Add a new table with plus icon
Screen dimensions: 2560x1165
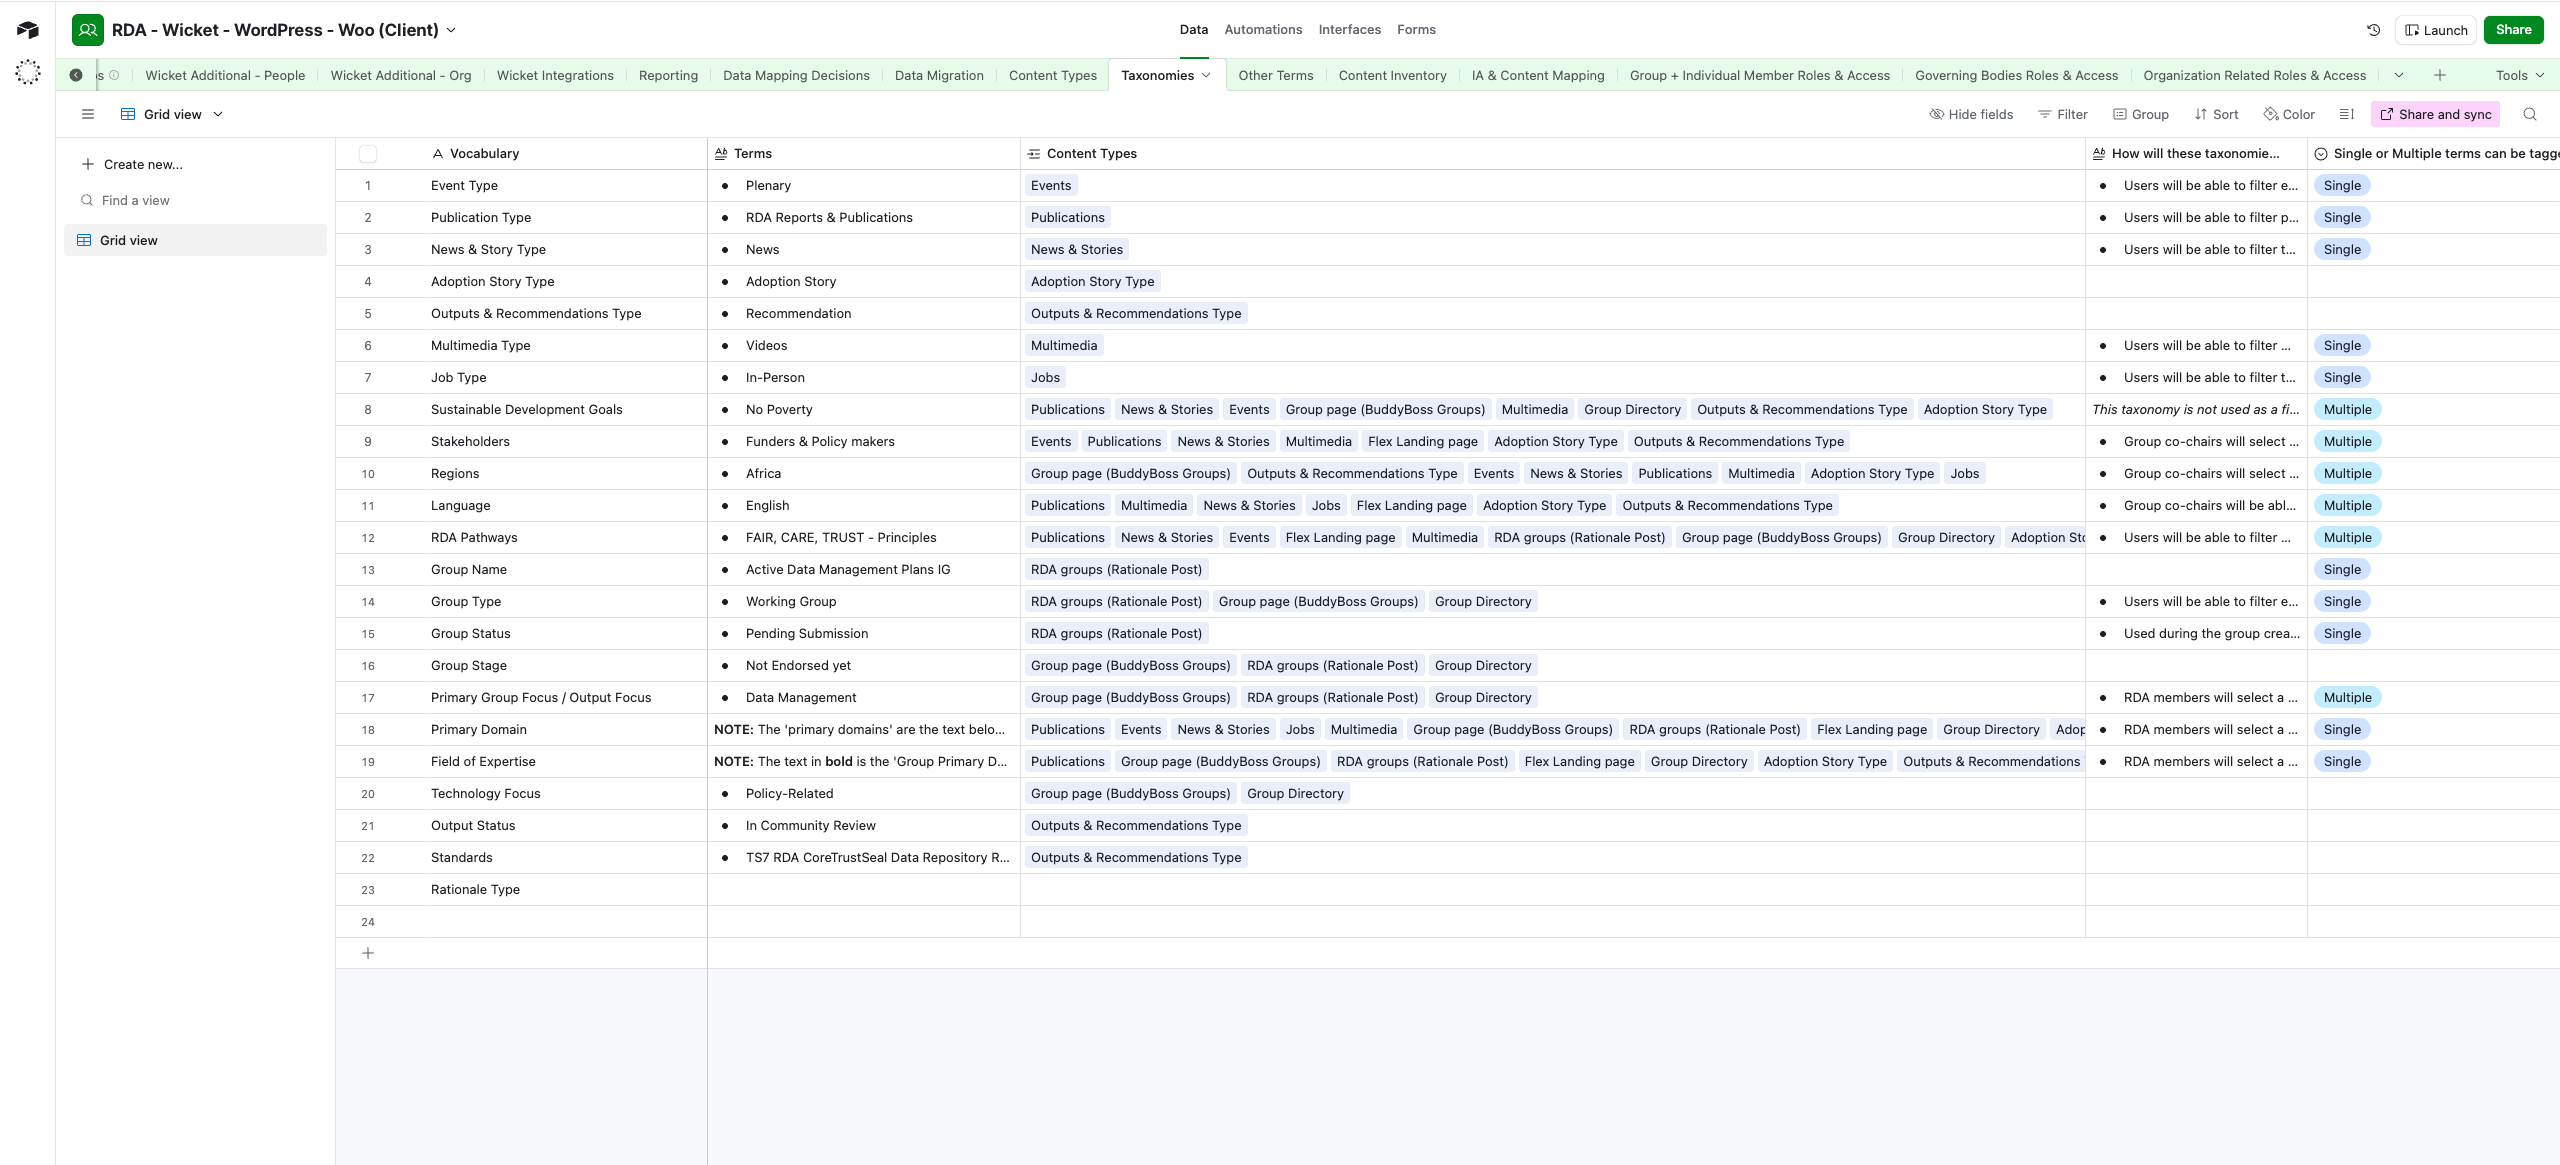click(2439, 75)
